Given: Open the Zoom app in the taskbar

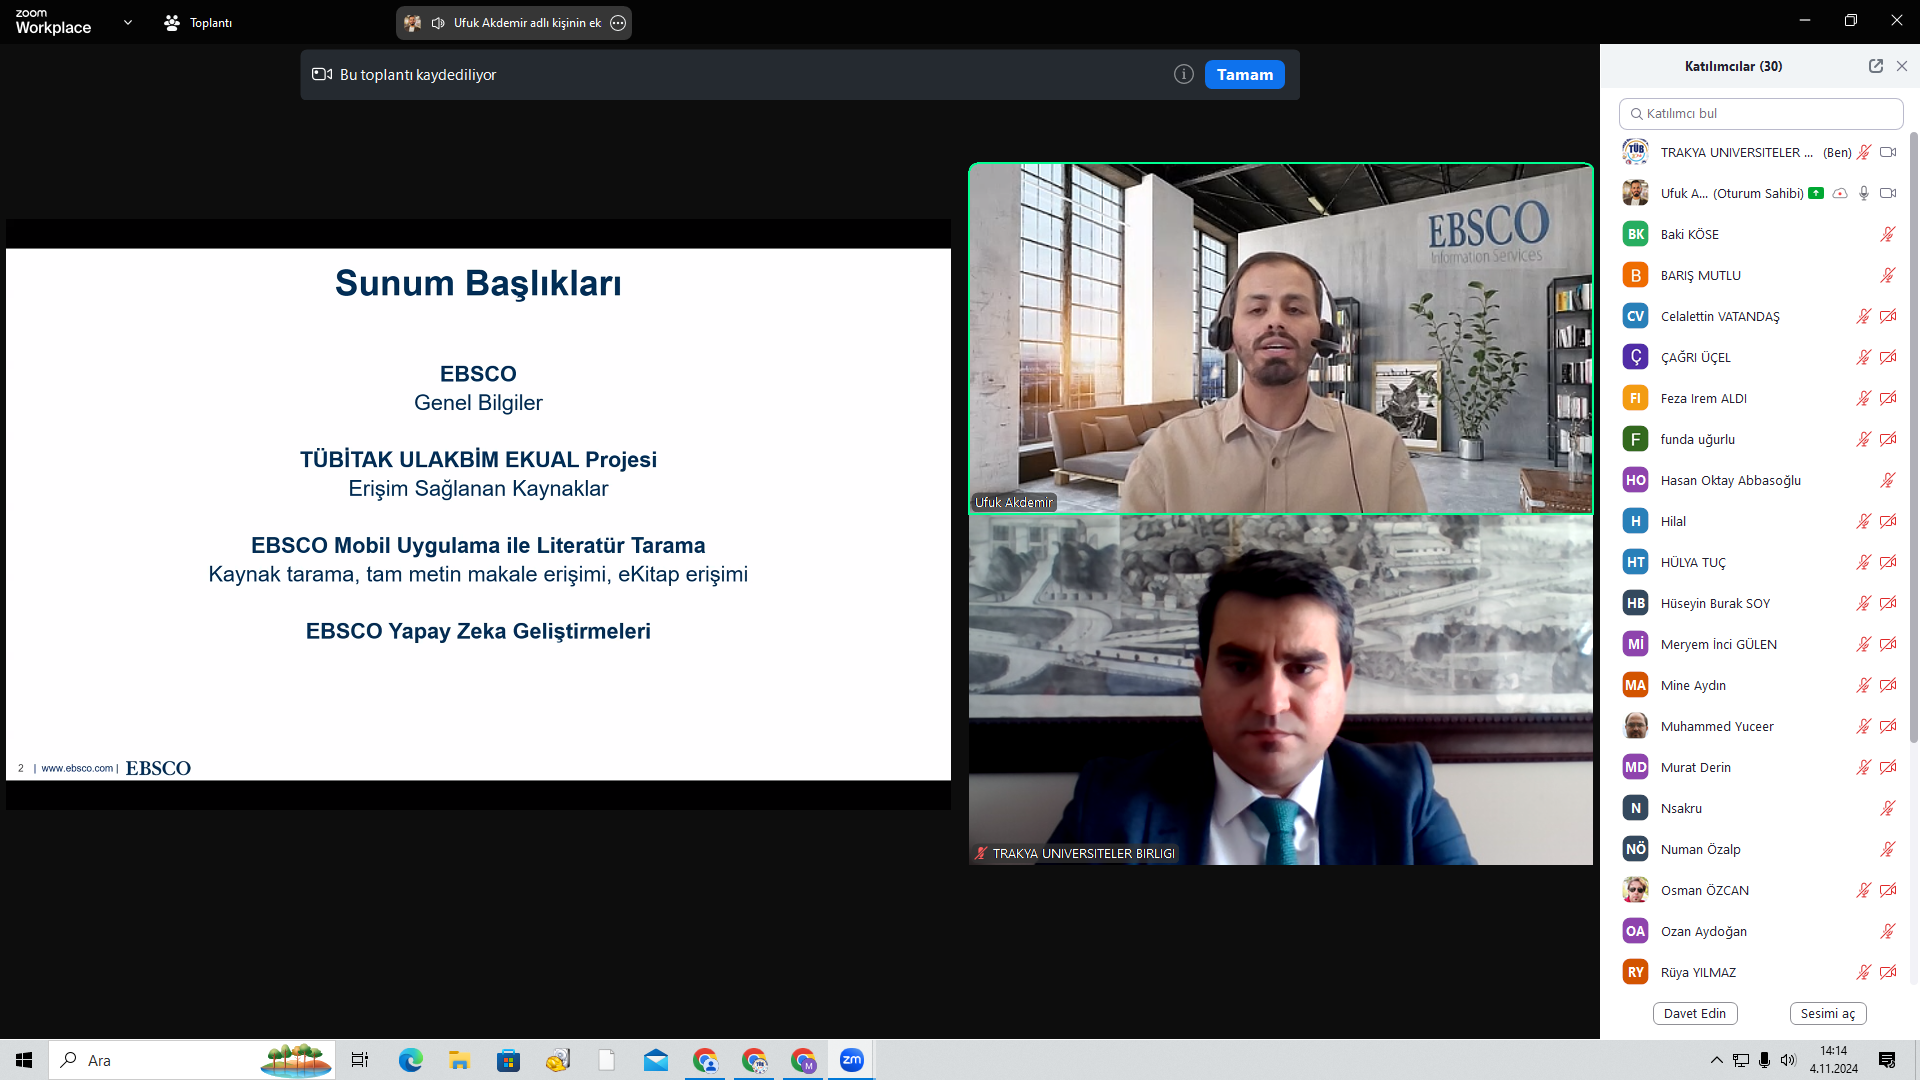Looking at the screenshot, I should point(851,1060).
